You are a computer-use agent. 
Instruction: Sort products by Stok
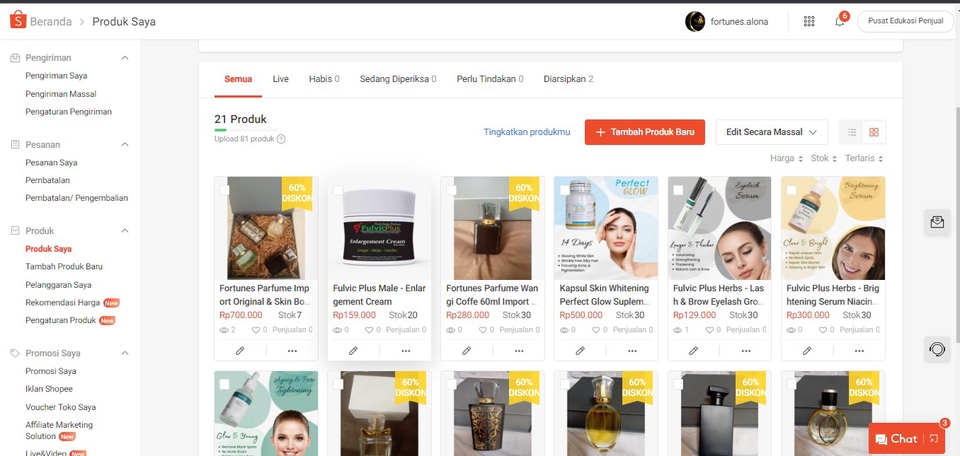(x=823, y=159)
